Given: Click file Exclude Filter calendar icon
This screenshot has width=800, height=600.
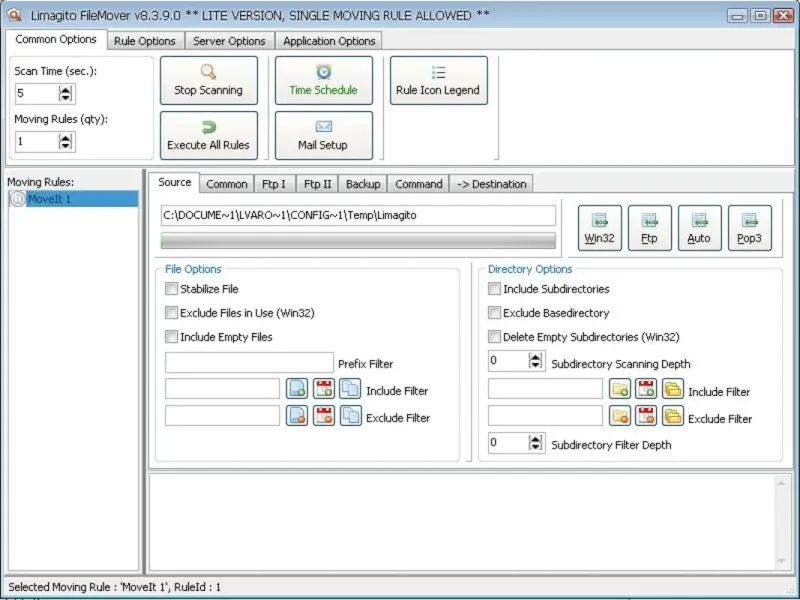Looking at the screenshot, I should (x=324, y=416).
